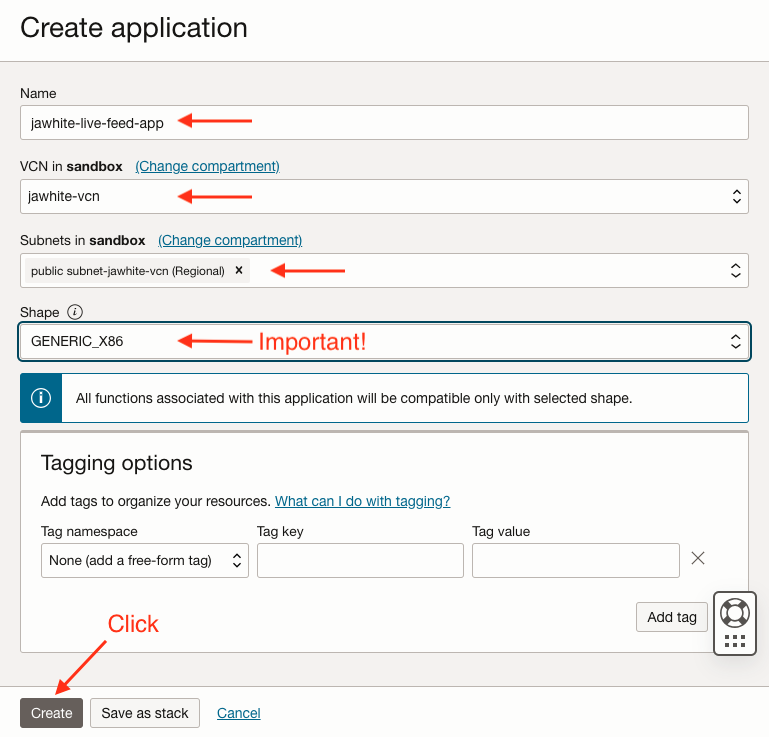Click the Tag value input field

[575, 560]
